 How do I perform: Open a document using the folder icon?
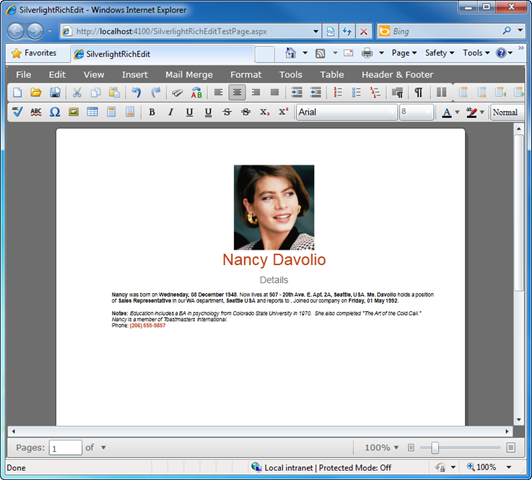[36, 92]
